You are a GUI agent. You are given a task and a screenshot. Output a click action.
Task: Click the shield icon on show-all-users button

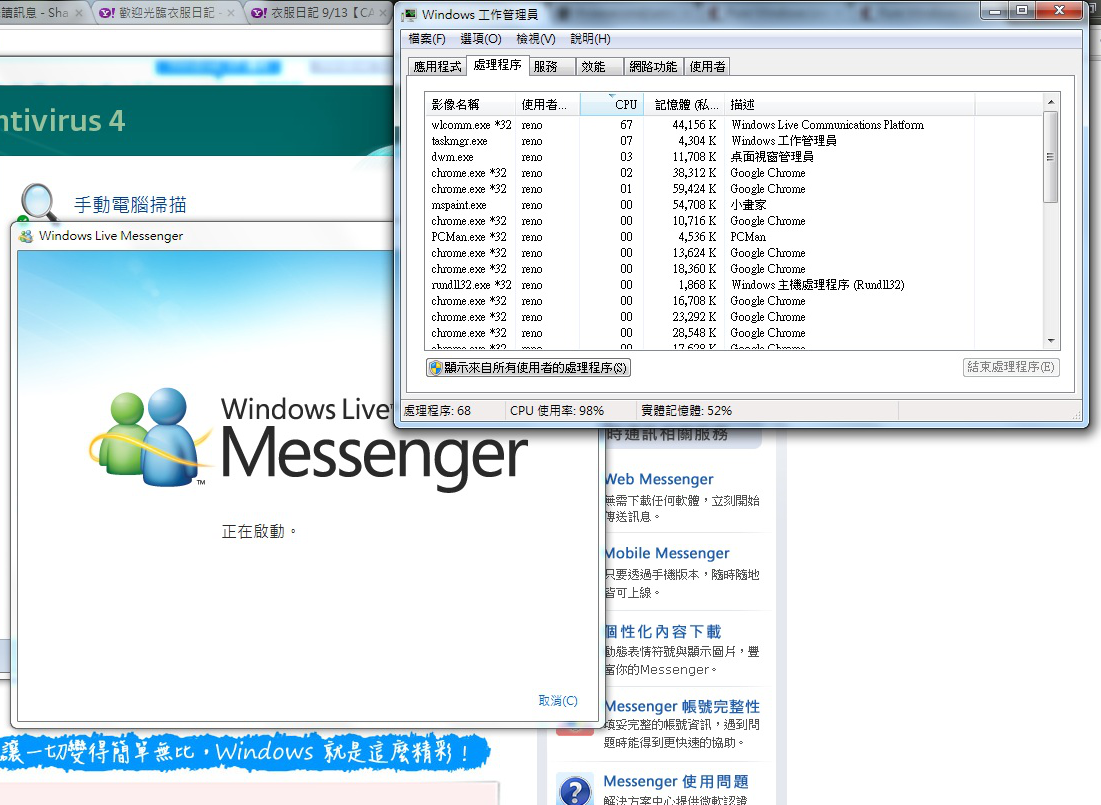tap(435, 367)
